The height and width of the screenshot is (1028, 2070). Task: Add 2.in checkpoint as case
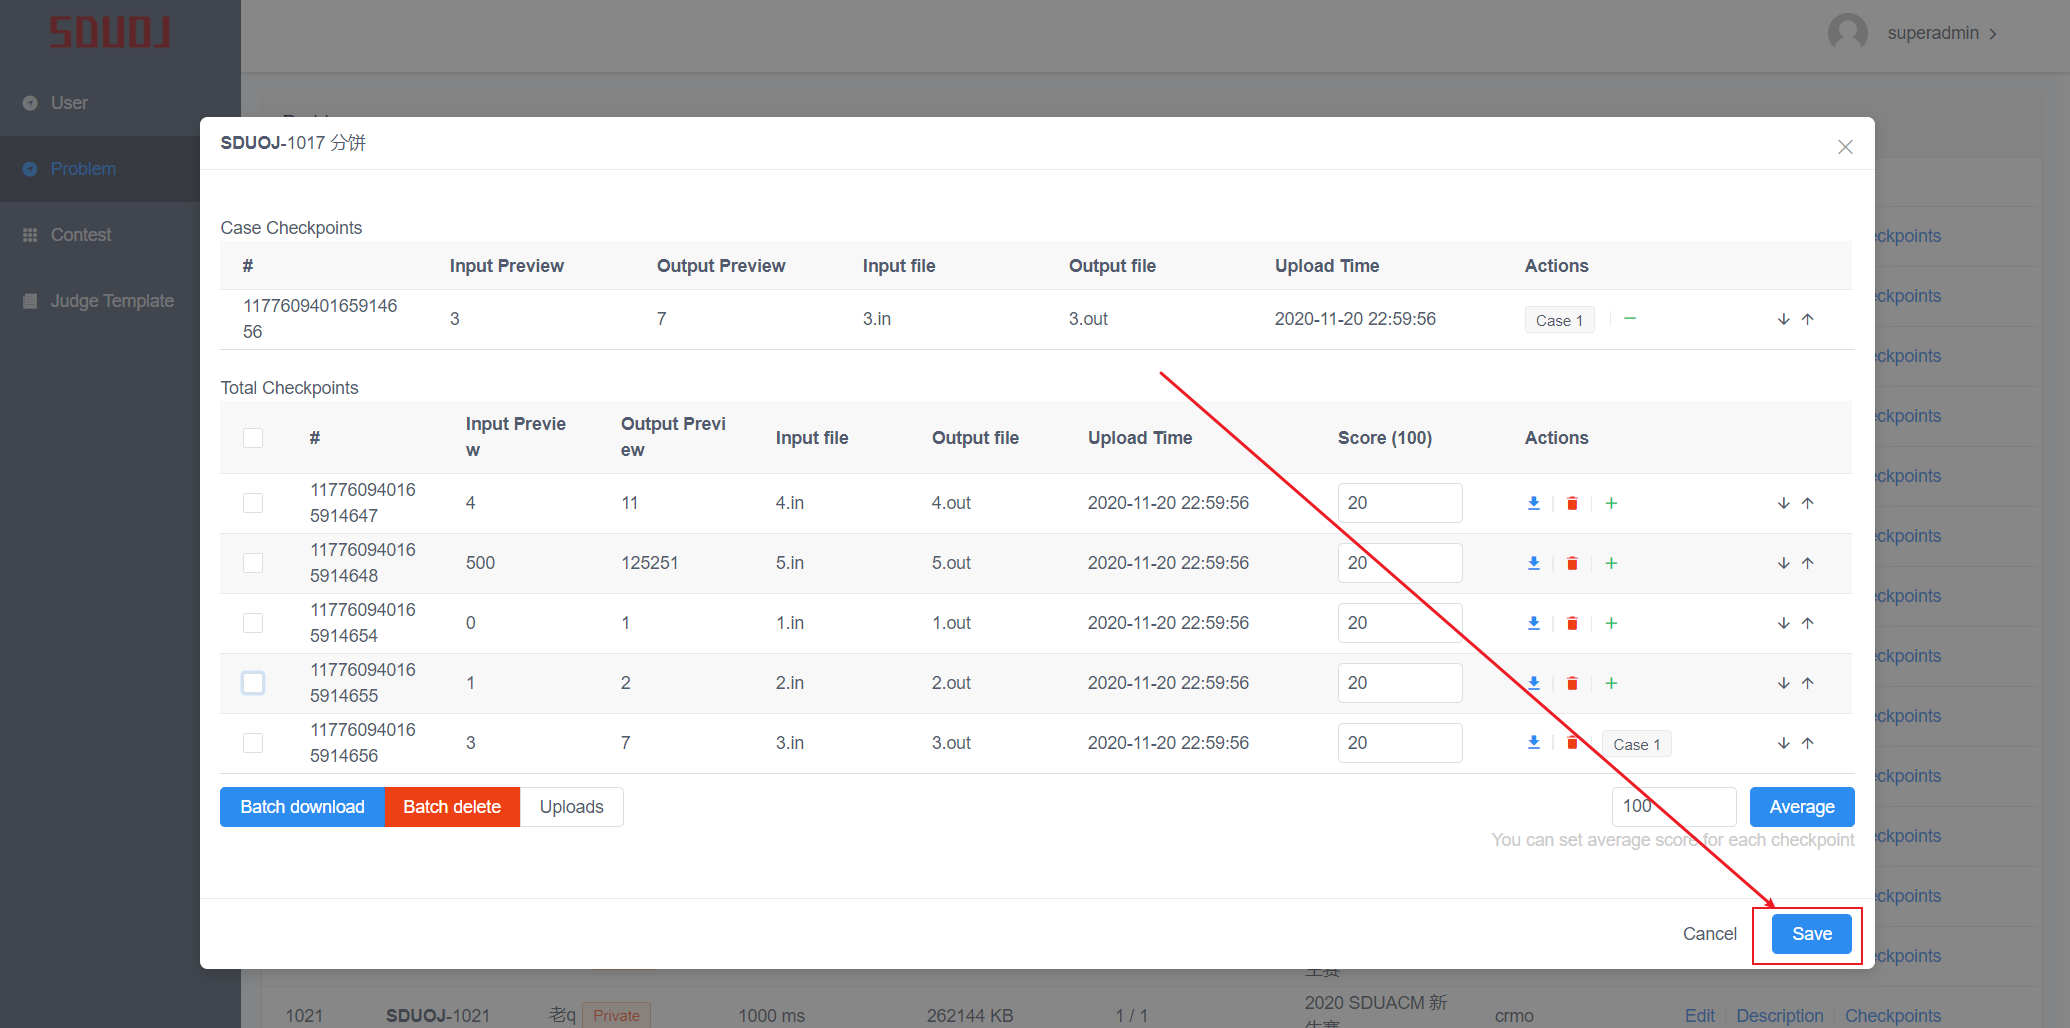click(x=1611, y=683)
